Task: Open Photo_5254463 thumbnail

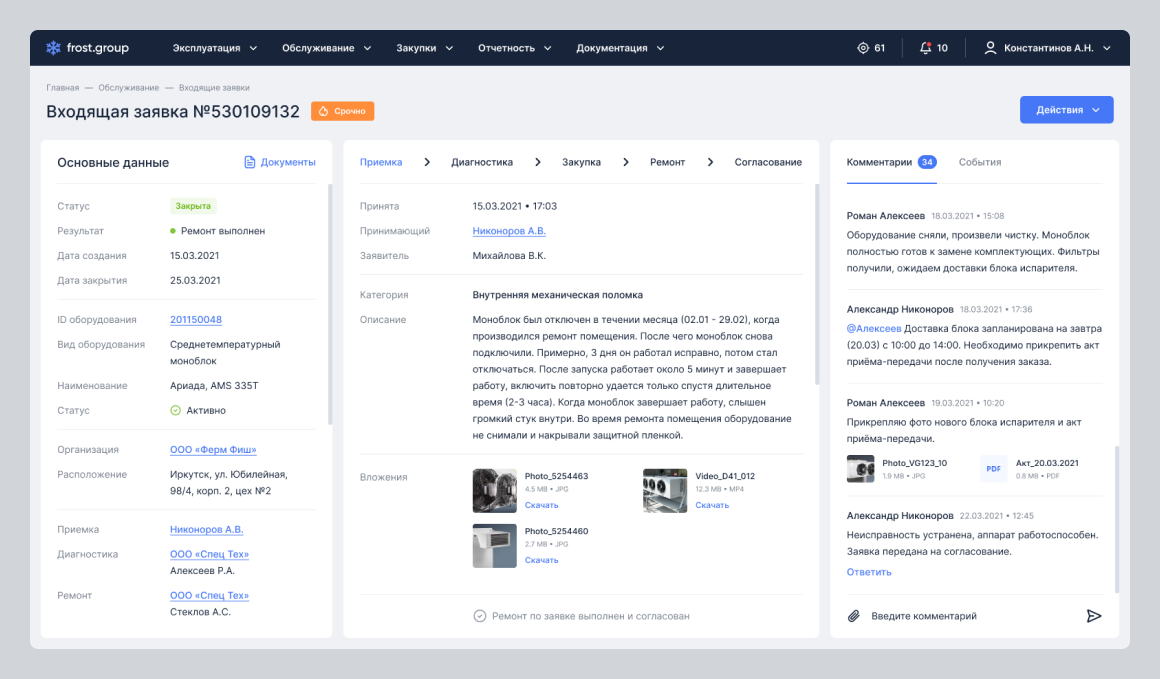Action: [494, 490]
